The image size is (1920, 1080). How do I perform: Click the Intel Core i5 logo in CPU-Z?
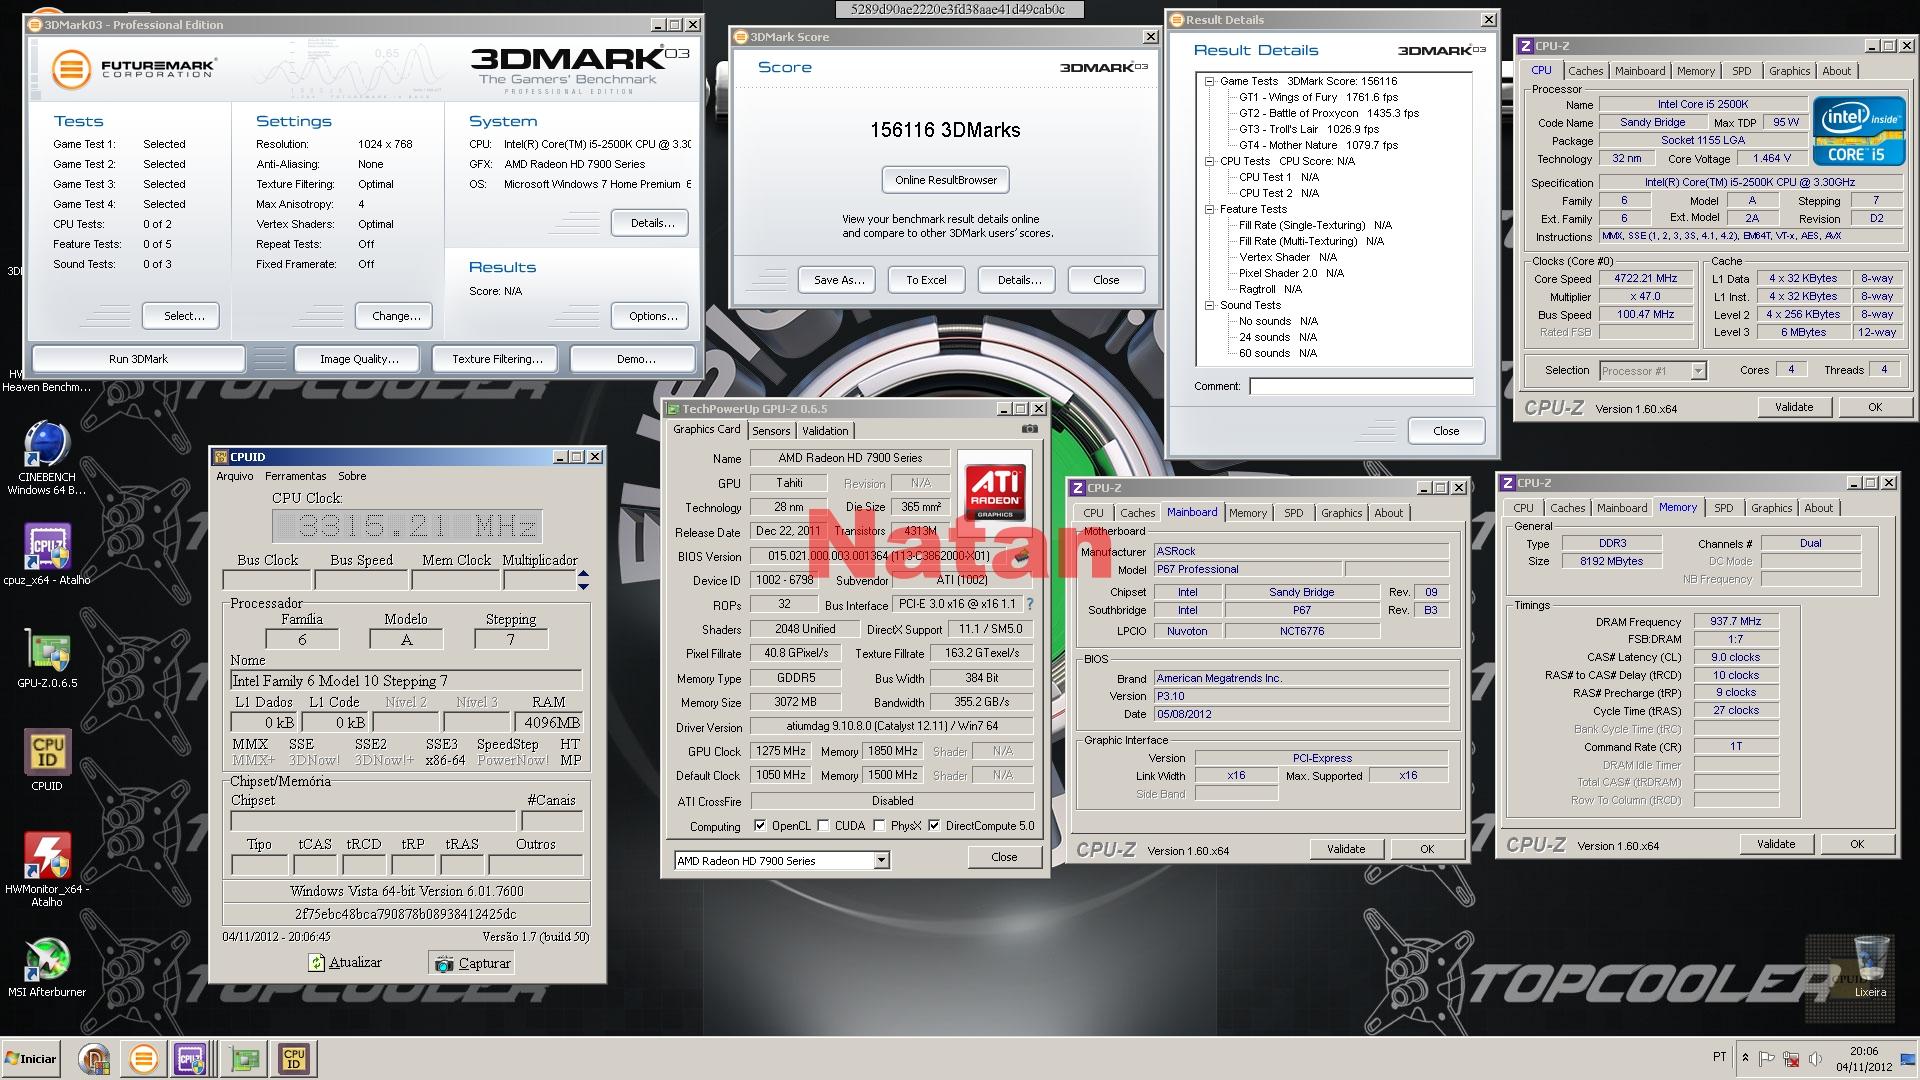1858,131
